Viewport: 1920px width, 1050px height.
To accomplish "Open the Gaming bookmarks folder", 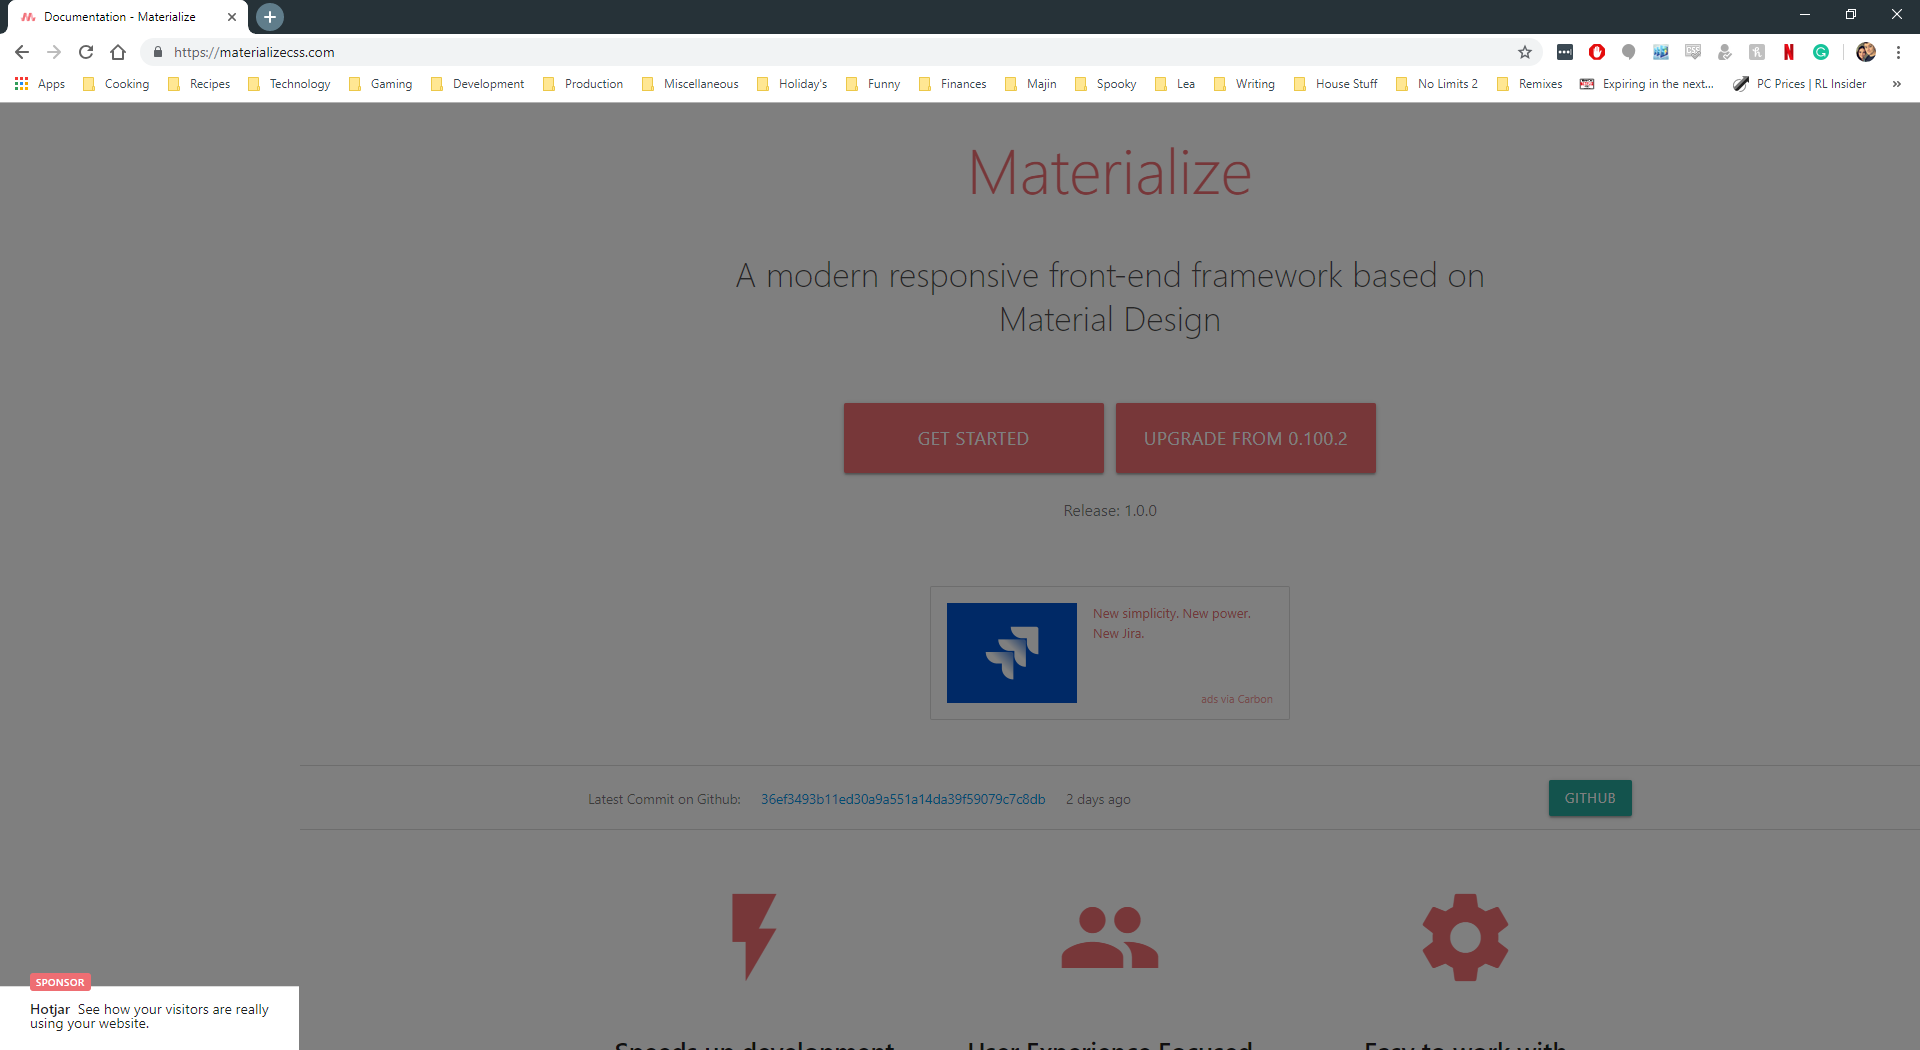I will [x=380, y=84].
